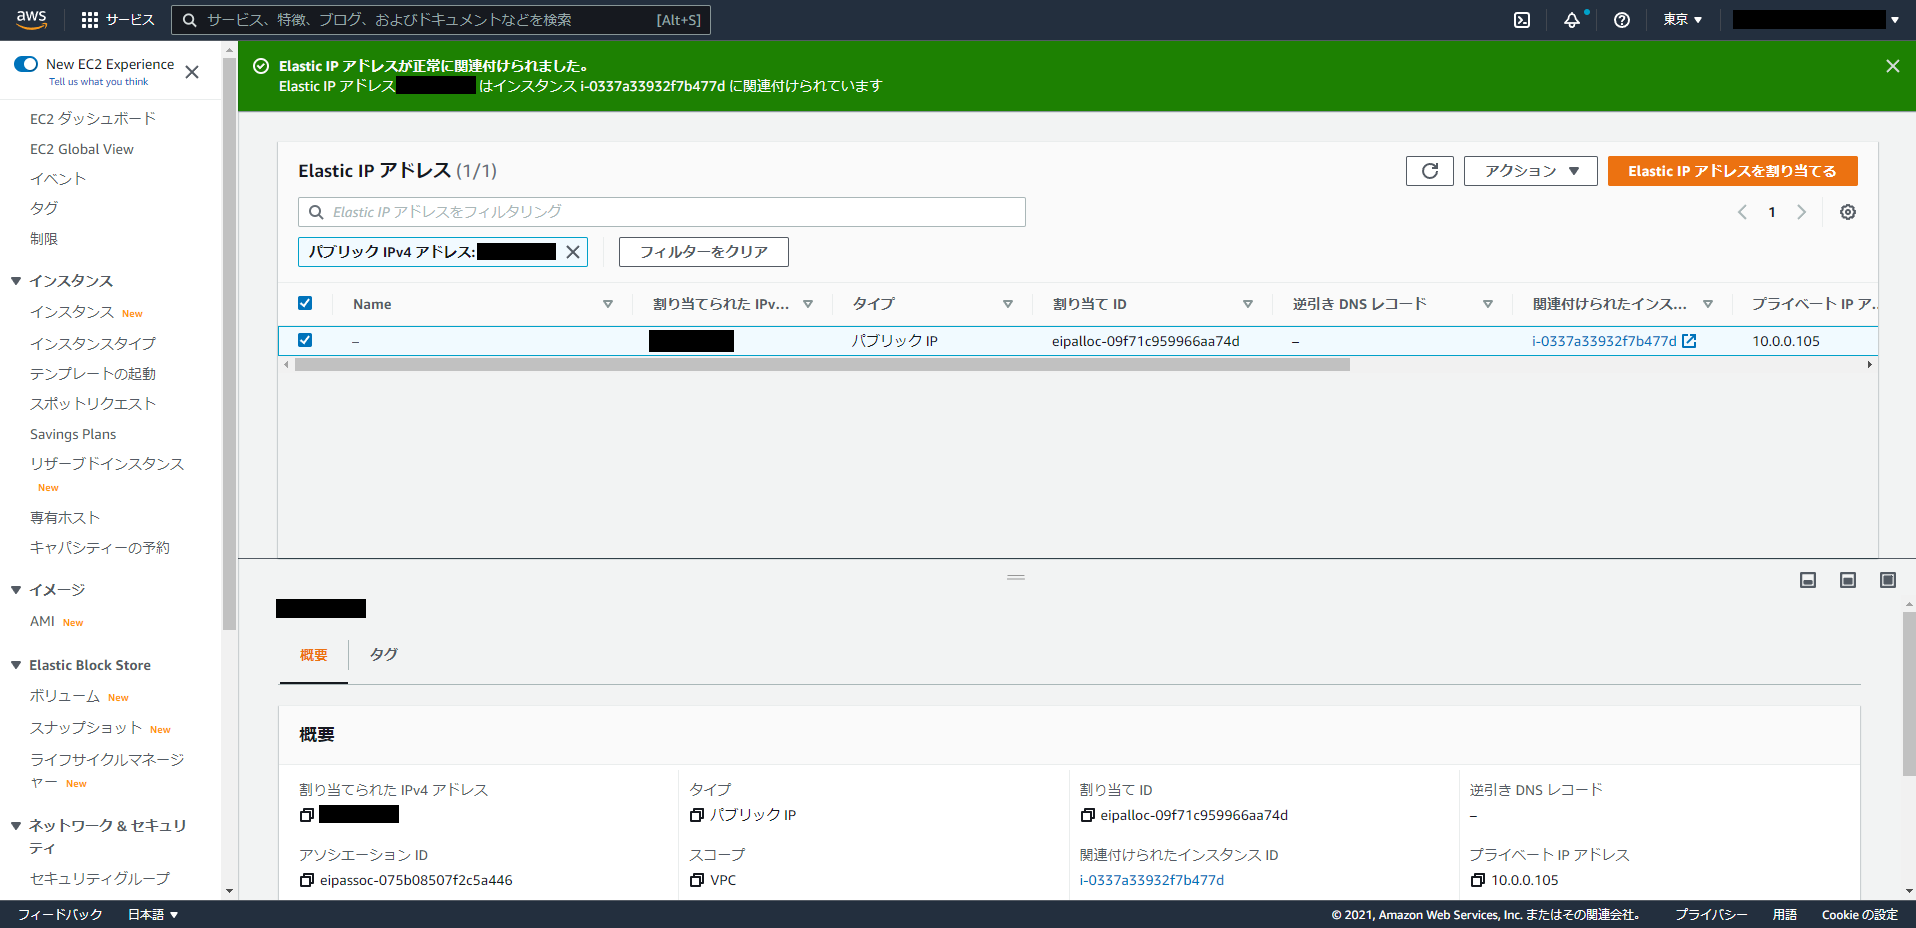Click the table horizontal scrollbar
This screenshot has width=1916, height=928.
822,365
